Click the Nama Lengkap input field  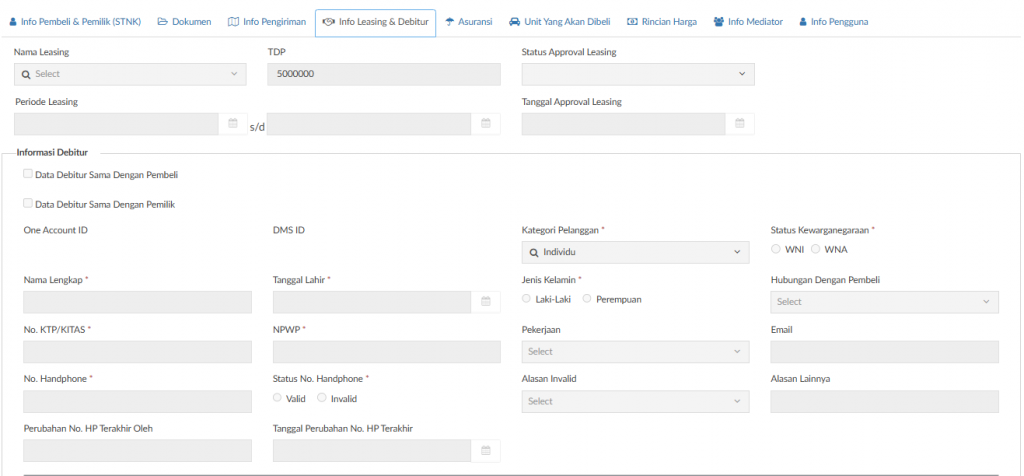pyautogui.click(x=137, y=301)
